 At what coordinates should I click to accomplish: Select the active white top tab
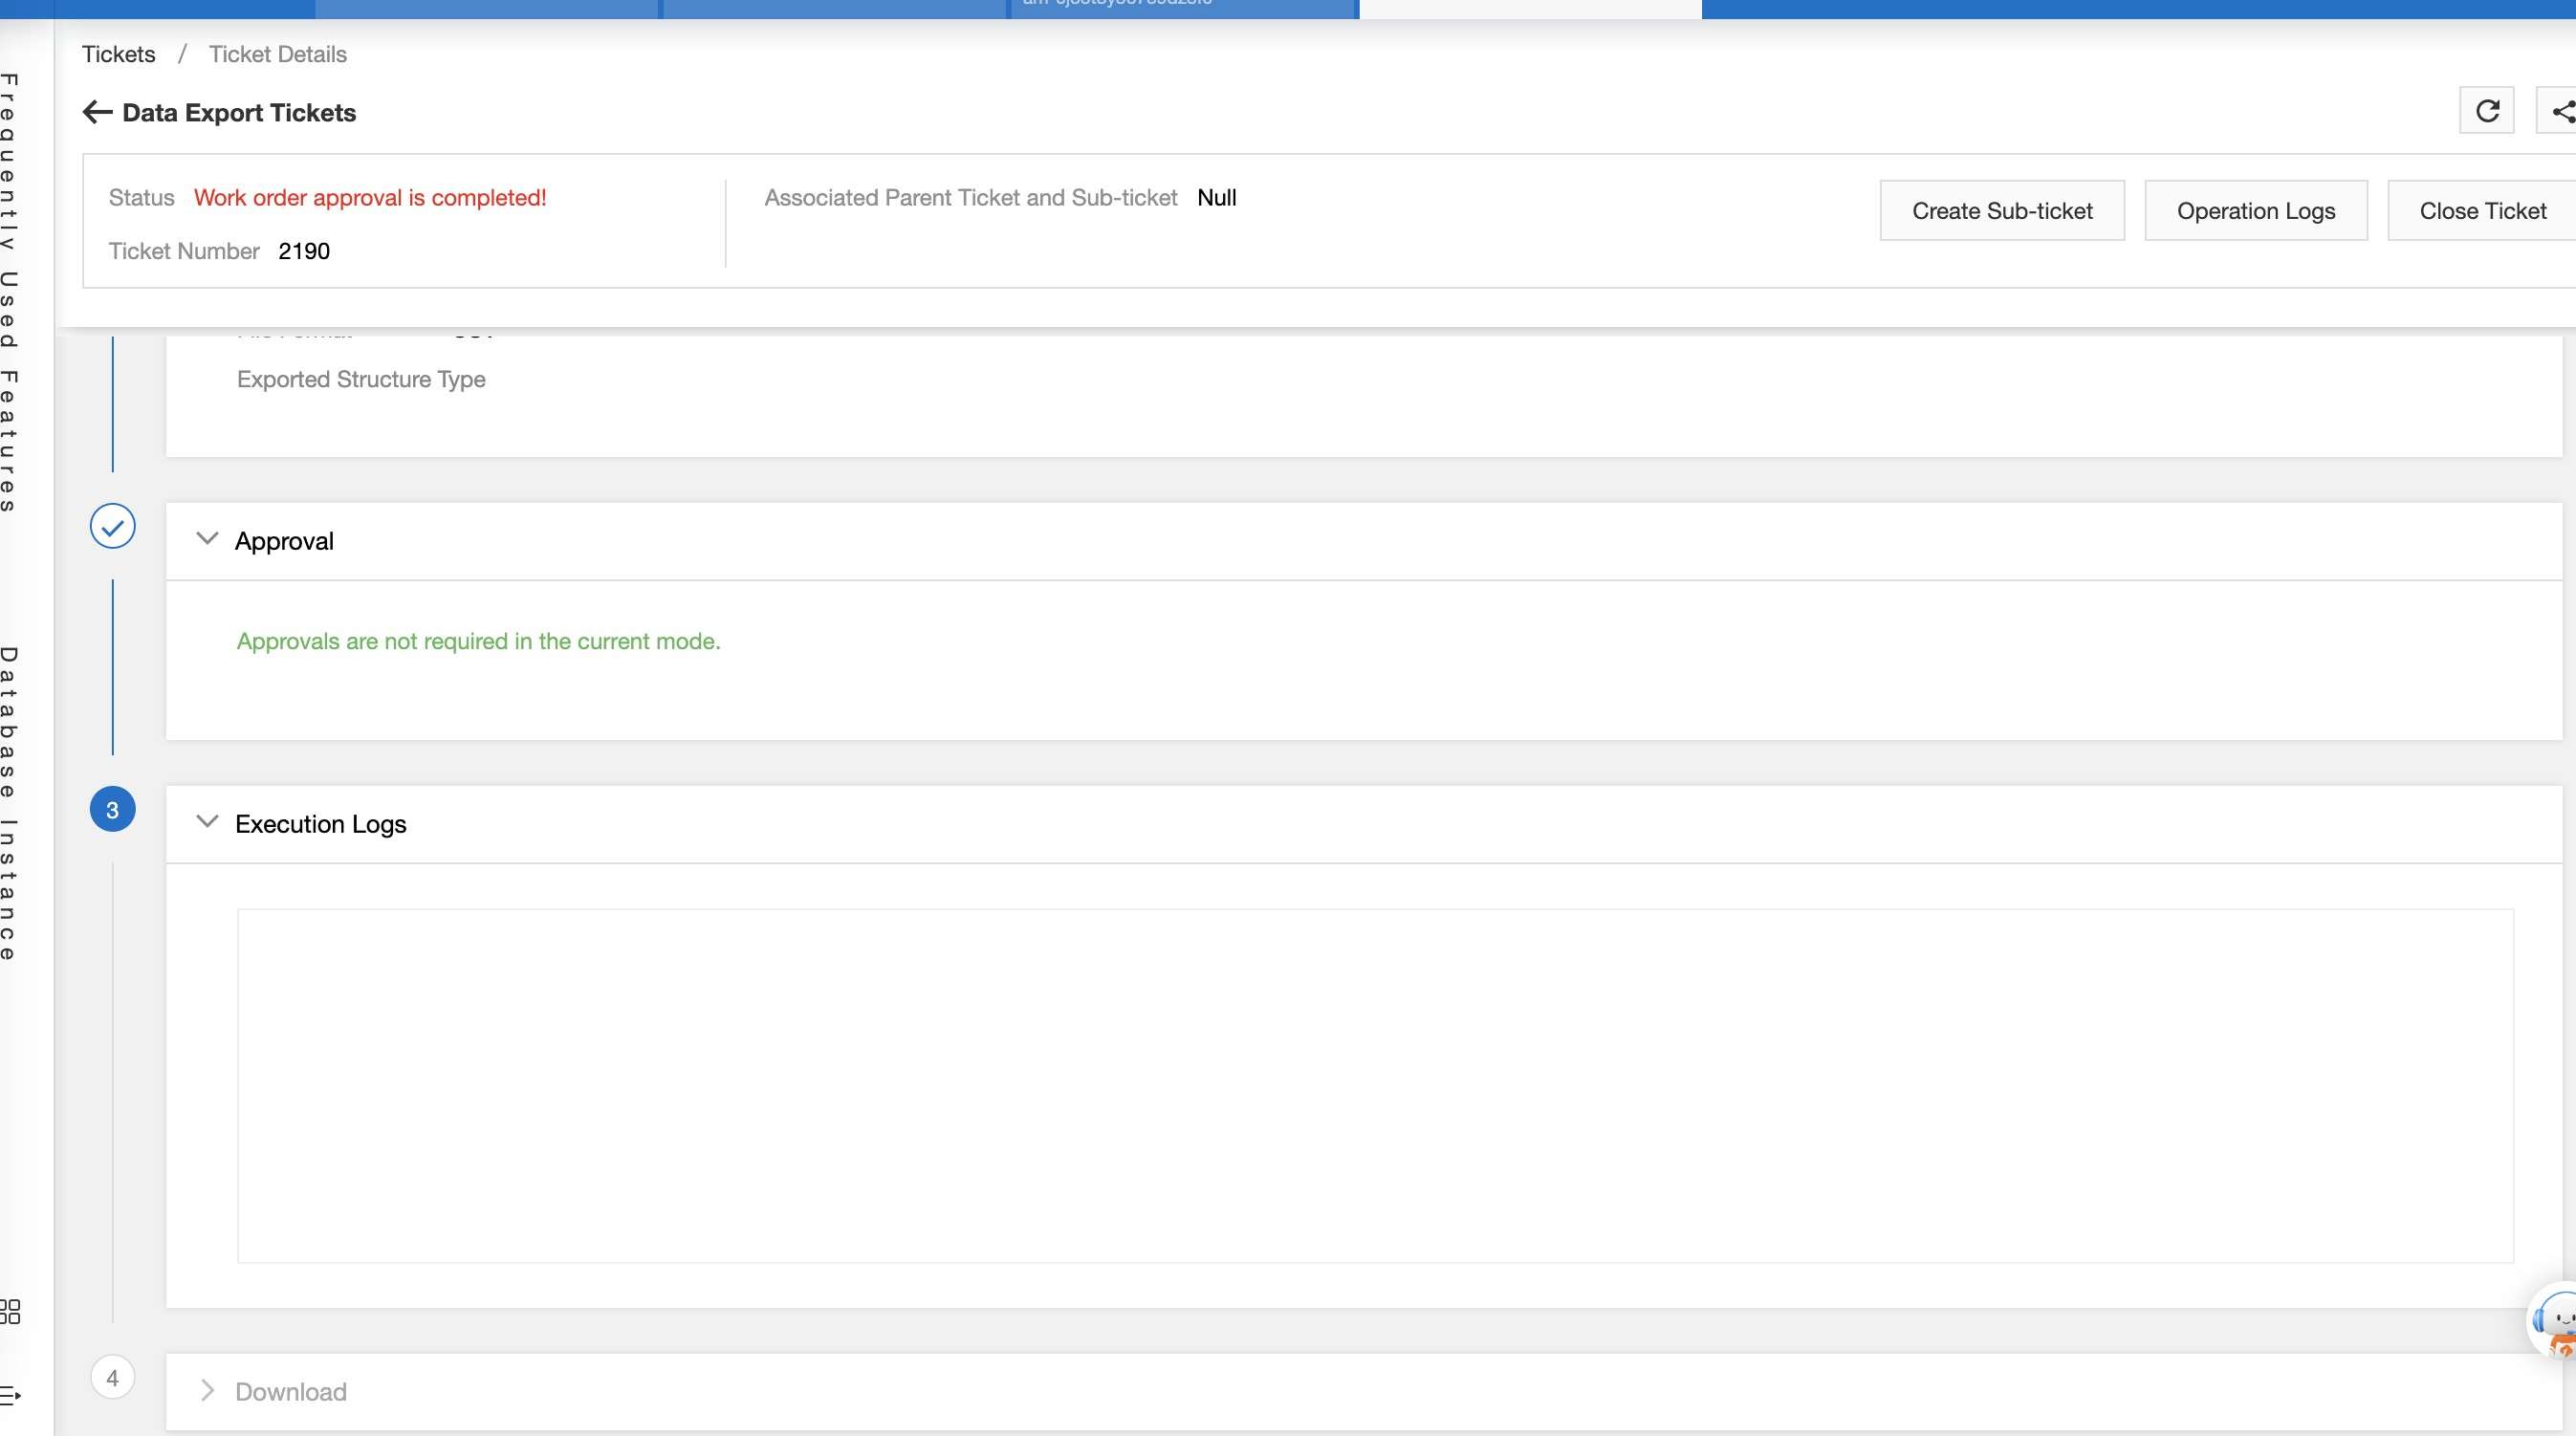[x=1530, y=9]
